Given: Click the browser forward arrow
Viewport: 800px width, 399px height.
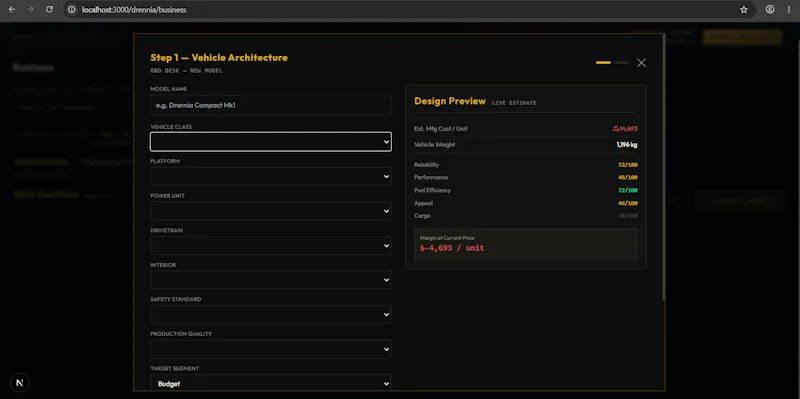Looking at the screenshot, I should point(31,10).
